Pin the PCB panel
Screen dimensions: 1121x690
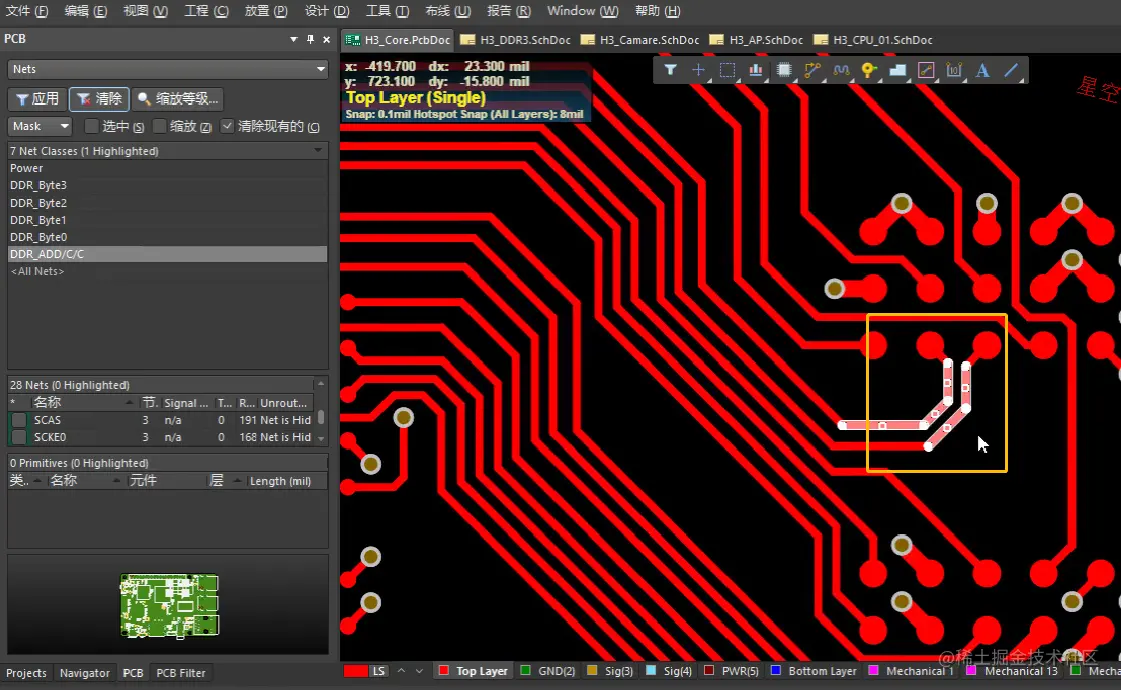pos(310,39)
